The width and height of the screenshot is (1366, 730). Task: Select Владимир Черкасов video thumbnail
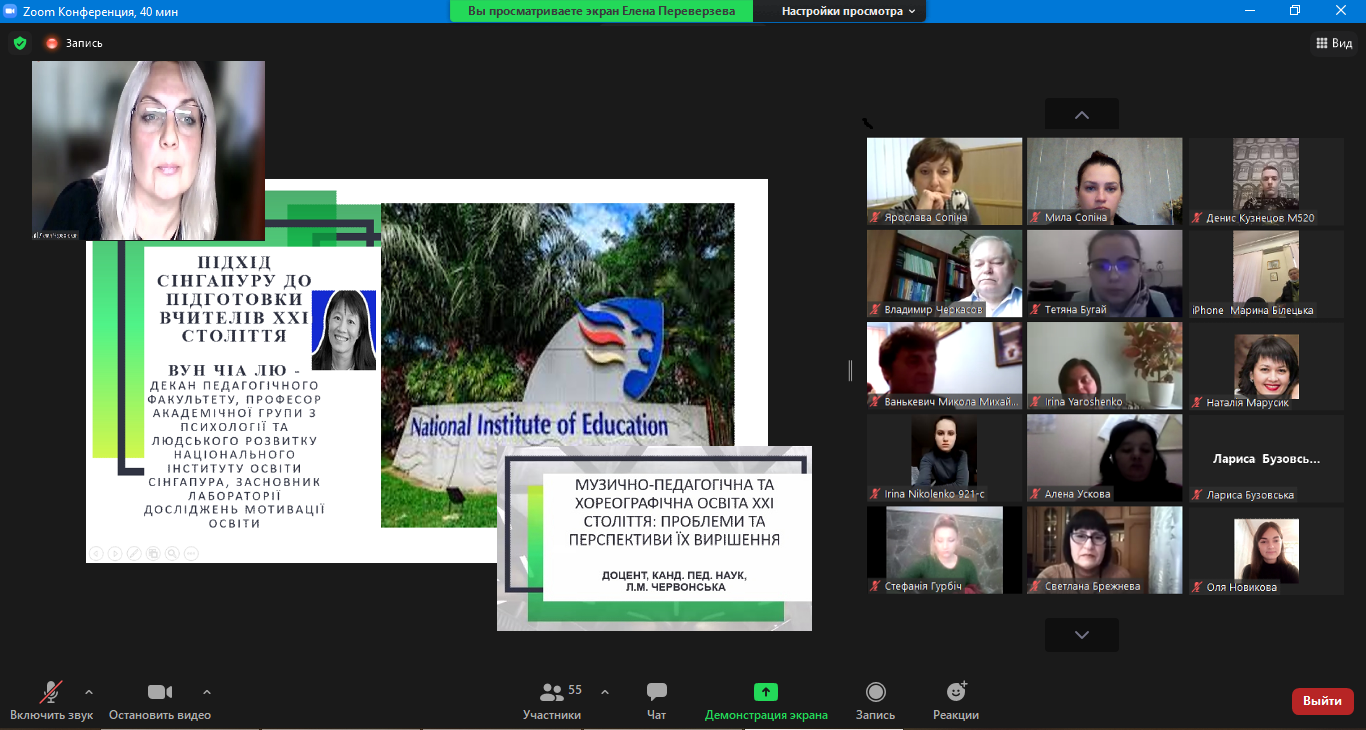pos(944,273)
